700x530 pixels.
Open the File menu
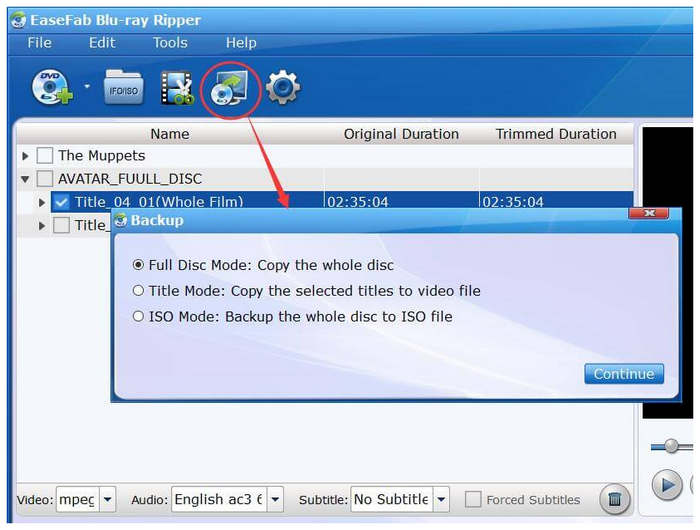39,43
